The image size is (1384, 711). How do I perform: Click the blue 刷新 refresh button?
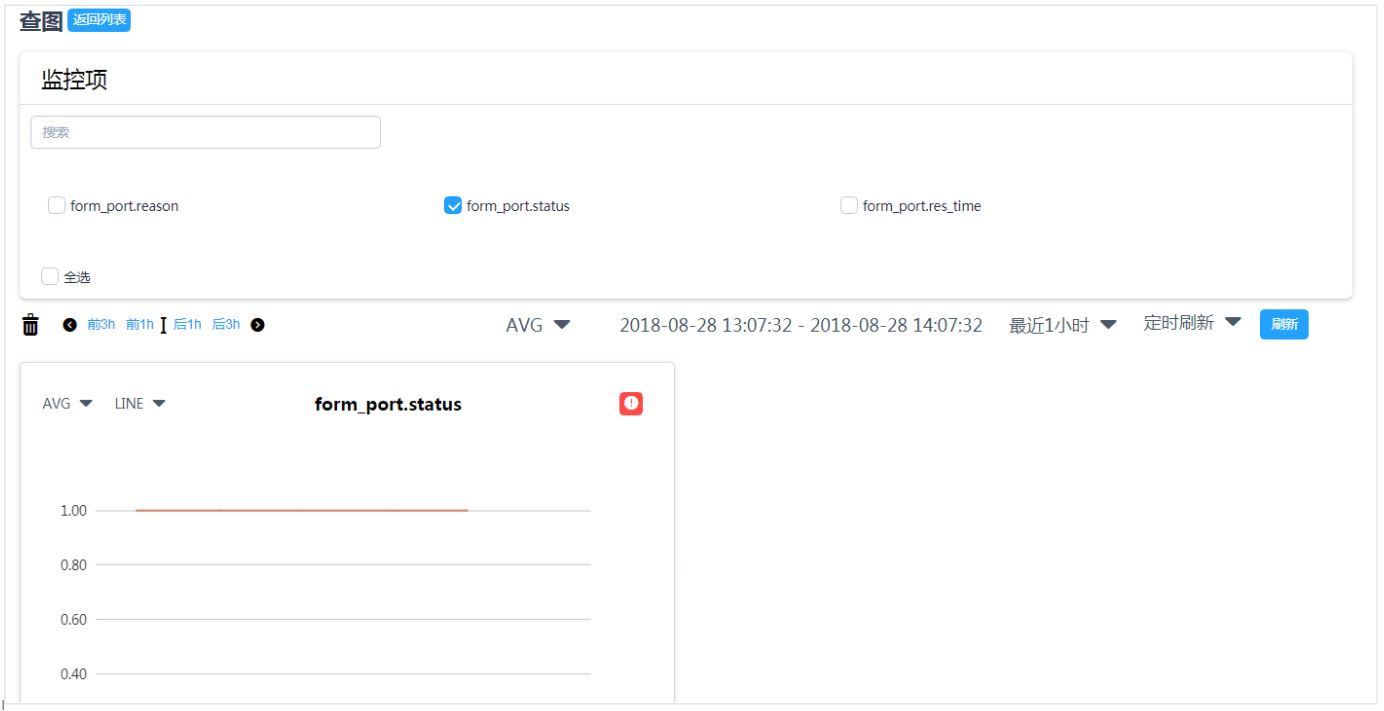click(x=1284, y=324)
